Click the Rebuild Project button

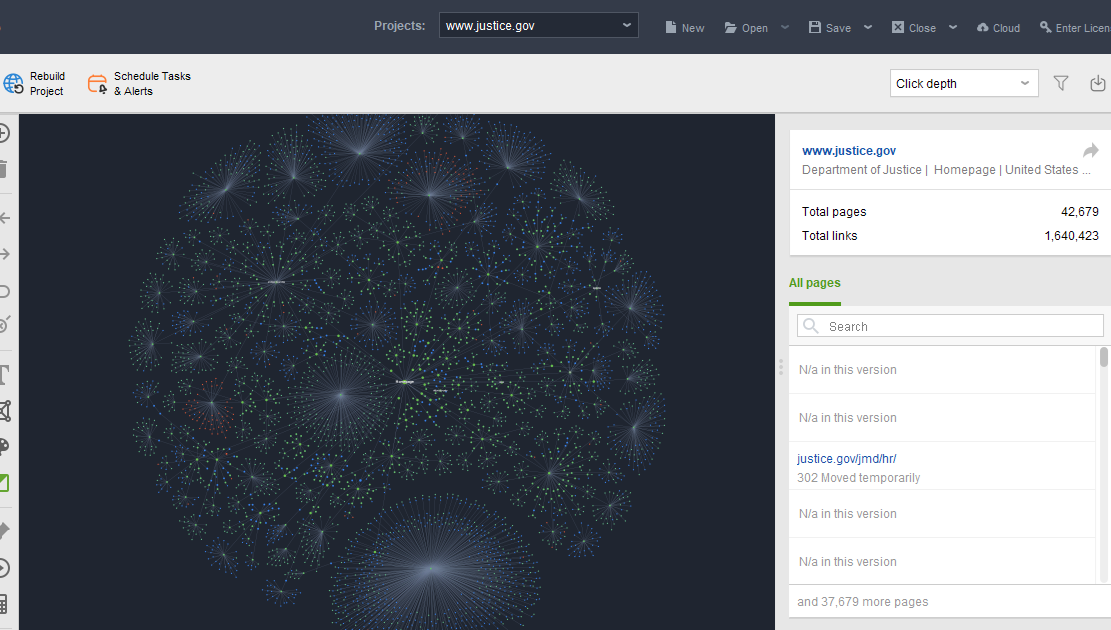click(34, 84)
